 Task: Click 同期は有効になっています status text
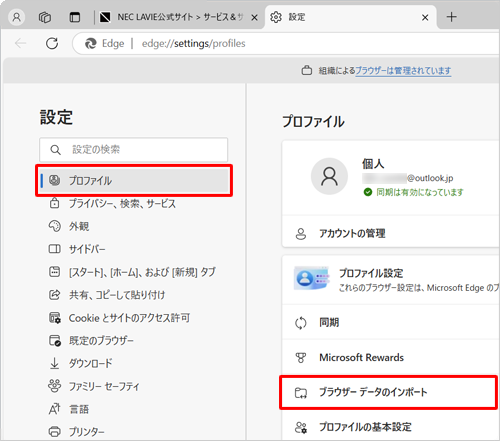[420, 192]
